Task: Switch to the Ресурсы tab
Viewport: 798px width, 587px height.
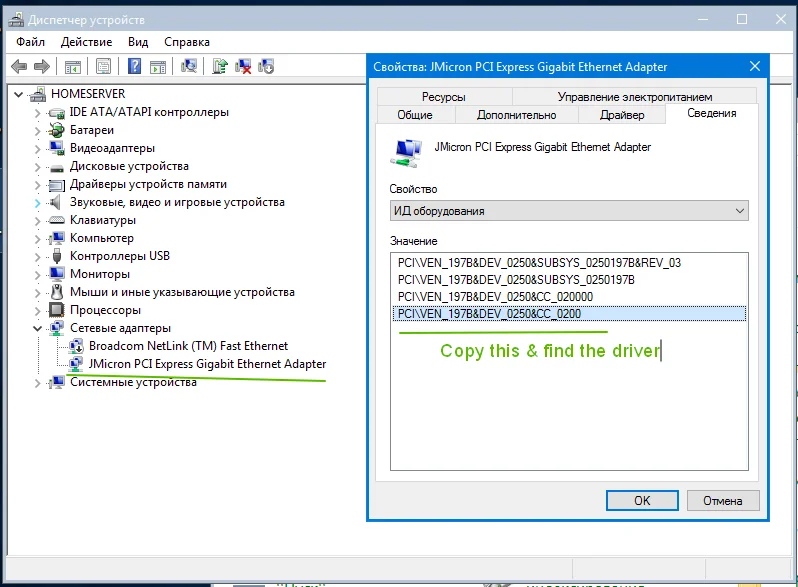Action: click(x=444, y=97)
